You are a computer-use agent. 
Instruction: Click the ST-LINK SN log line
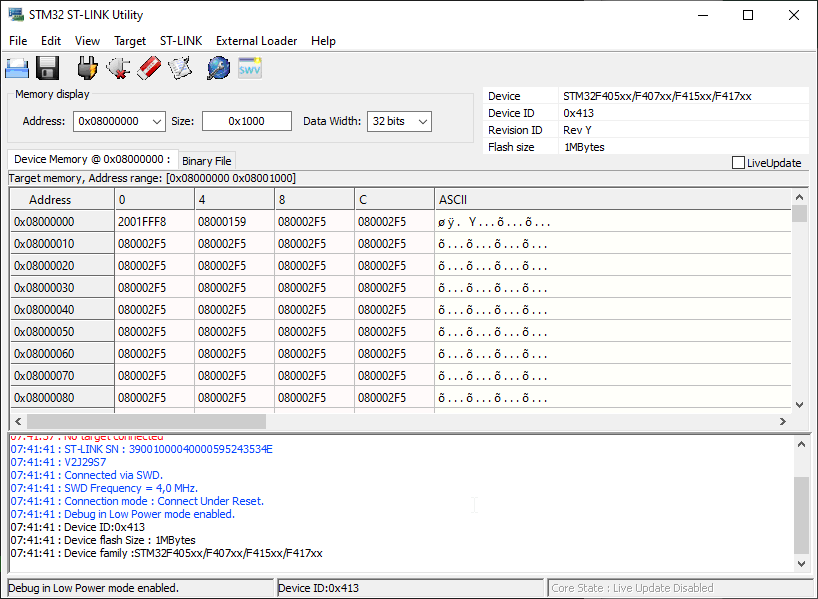pos(141,449)
